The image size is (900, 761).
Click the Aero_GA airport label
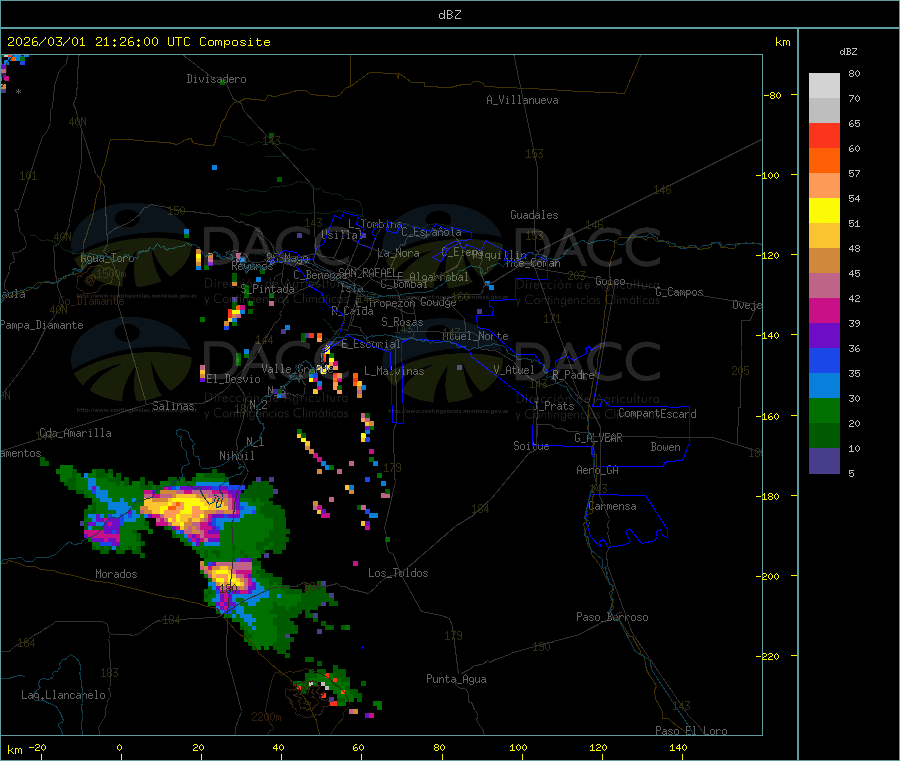598,470
